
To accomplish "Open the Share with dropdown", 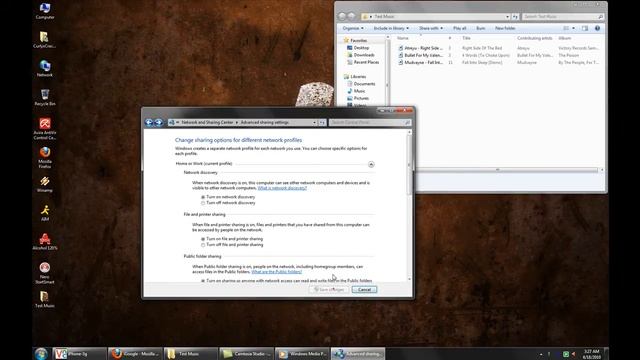I will click(431, 28).
